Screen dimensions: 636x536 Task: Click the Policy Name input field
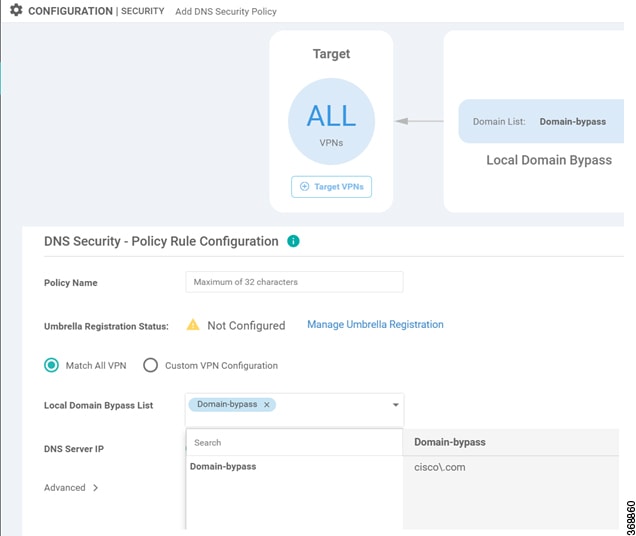[294, 282]
